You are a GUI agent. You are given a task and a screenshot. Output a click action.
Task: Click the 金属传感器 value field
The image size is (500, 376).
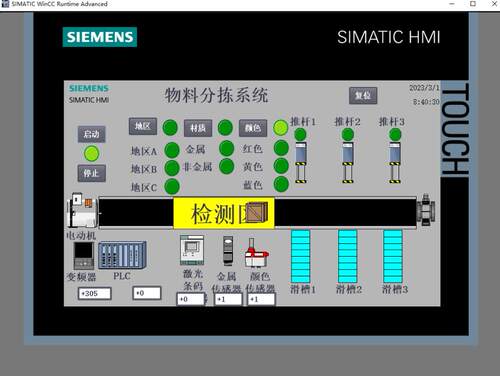click(228, 299)
